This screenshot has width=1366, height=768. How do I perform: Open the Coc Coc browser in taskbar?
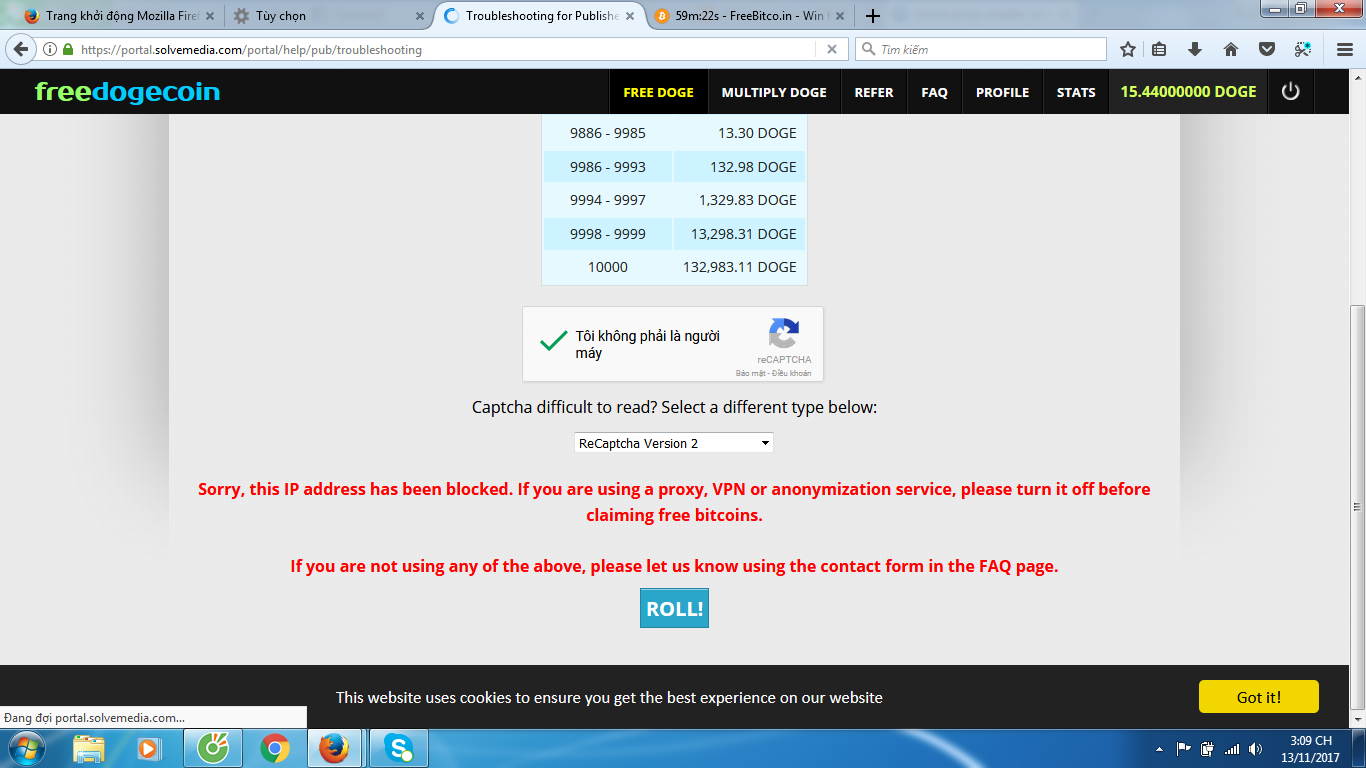pyautogui.click(x=213, y=748)
